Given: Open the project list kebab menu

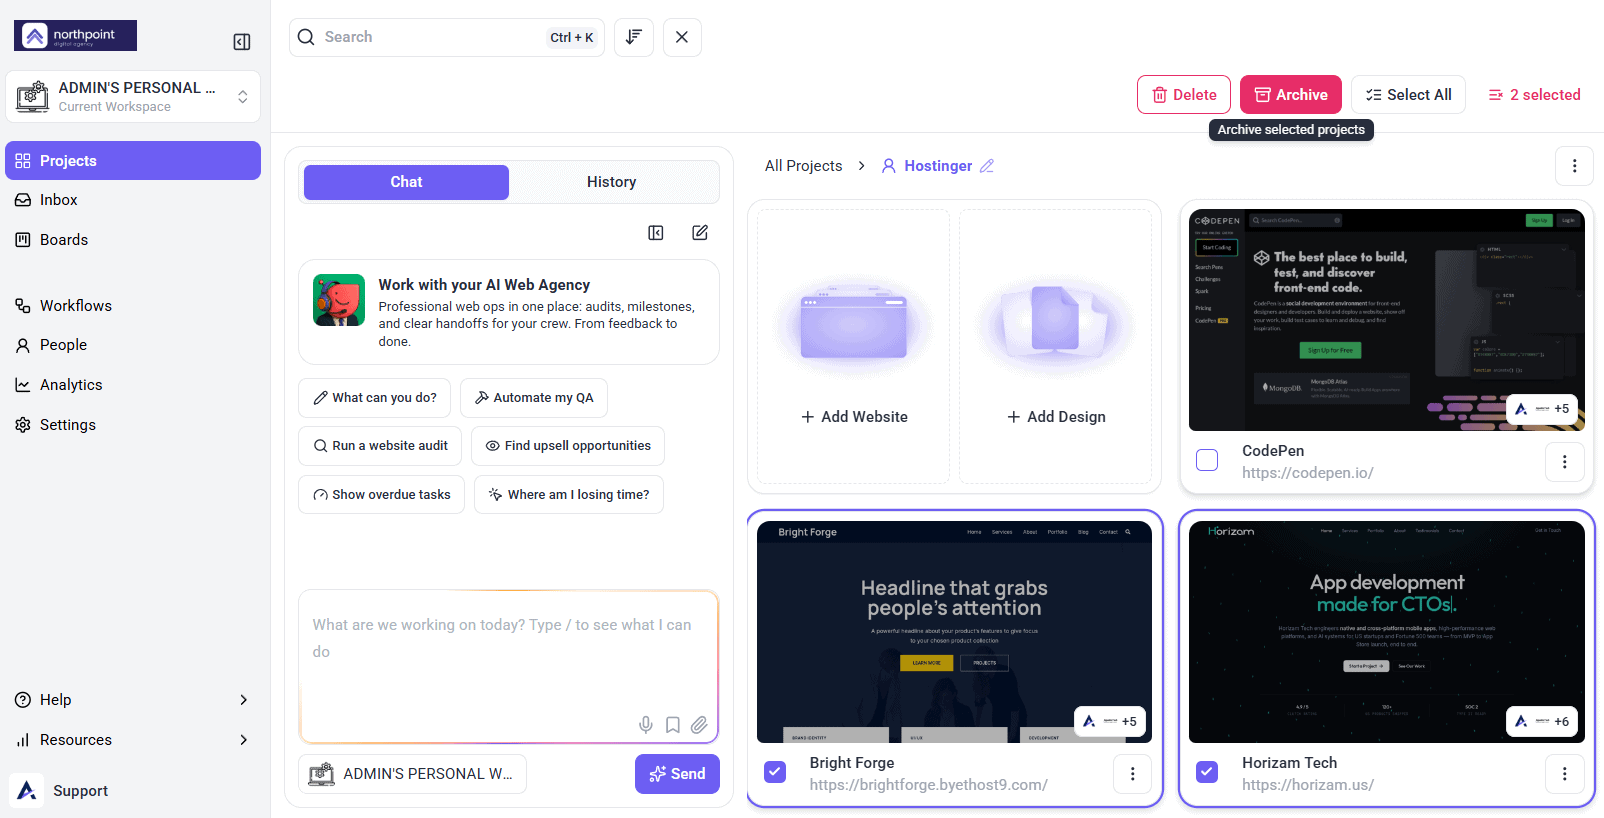Looking at the screenshot, I should pyautogui.click(x=1574, y=166).
